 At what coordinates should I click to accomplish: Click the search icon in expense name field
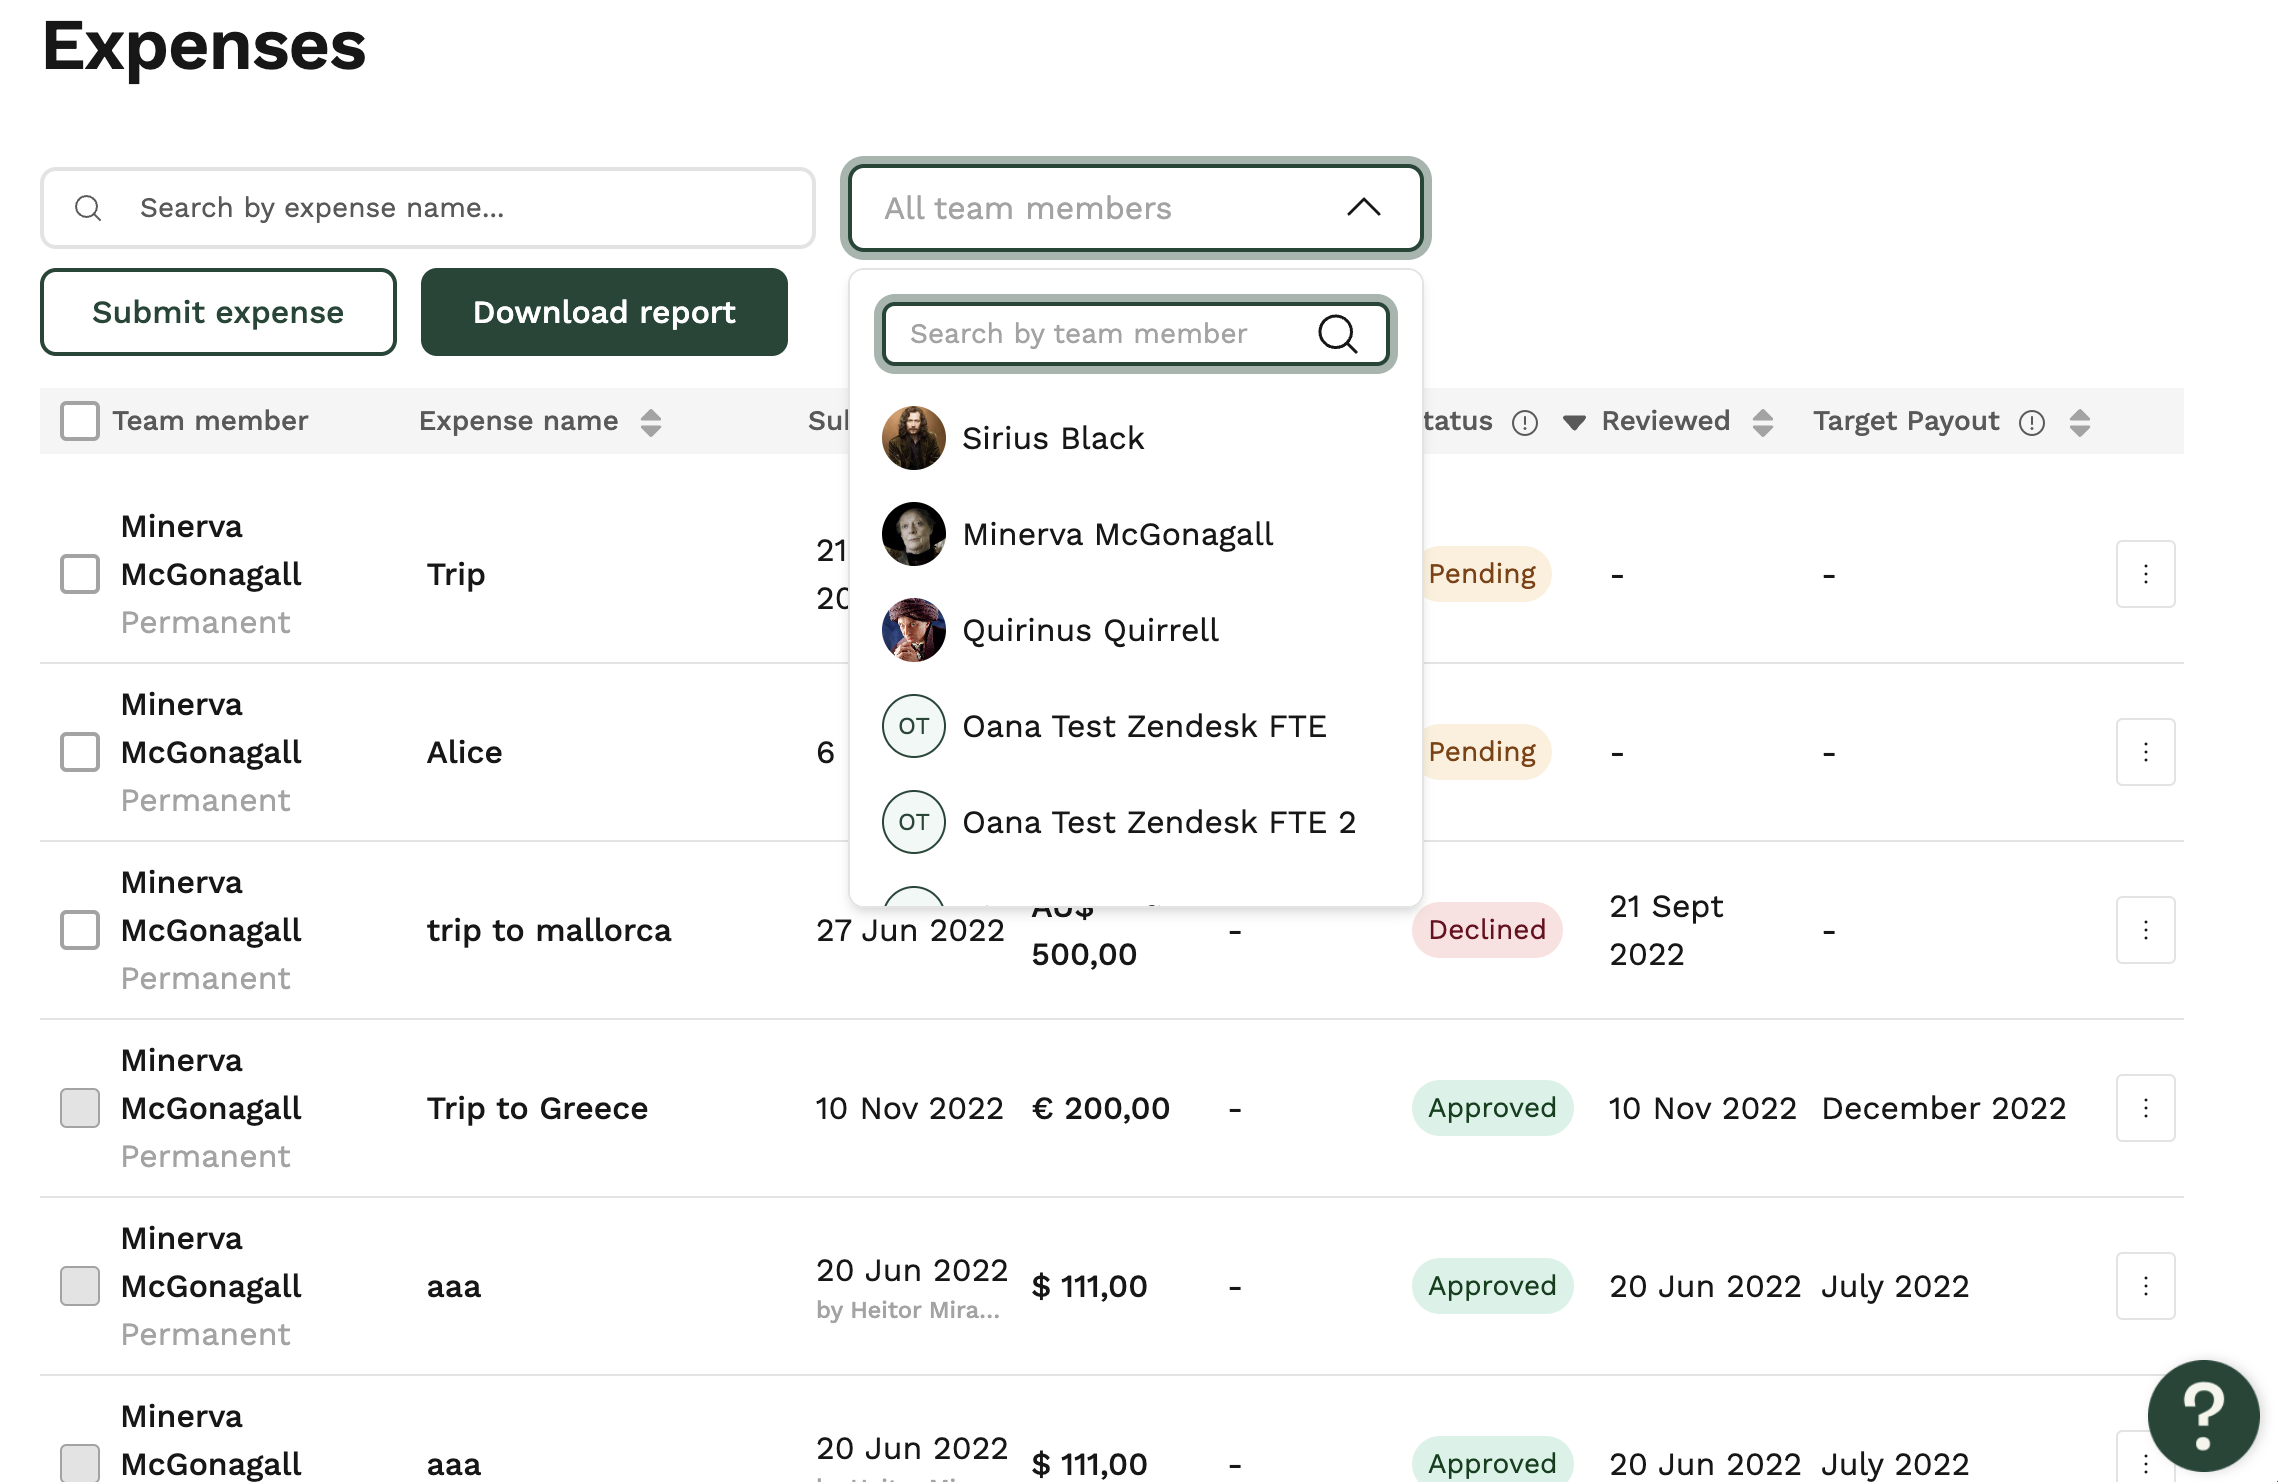click(88, 208)
